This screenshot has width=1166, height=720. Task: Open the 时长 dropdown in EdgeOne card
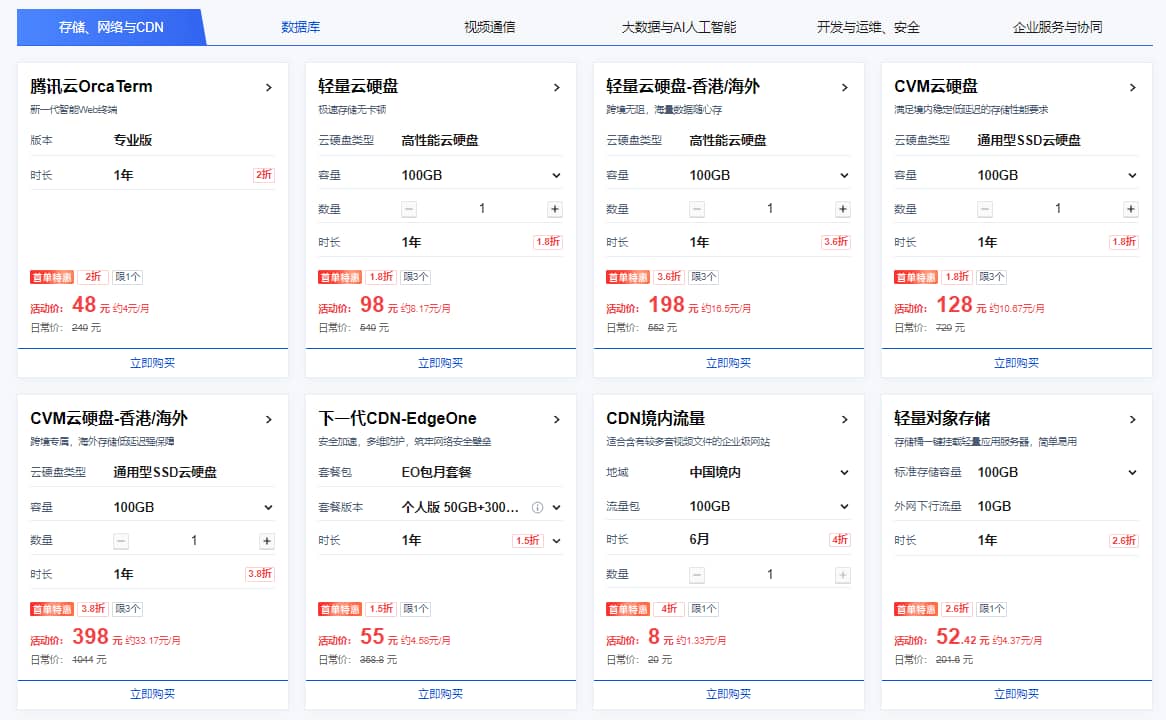point(556,541)
